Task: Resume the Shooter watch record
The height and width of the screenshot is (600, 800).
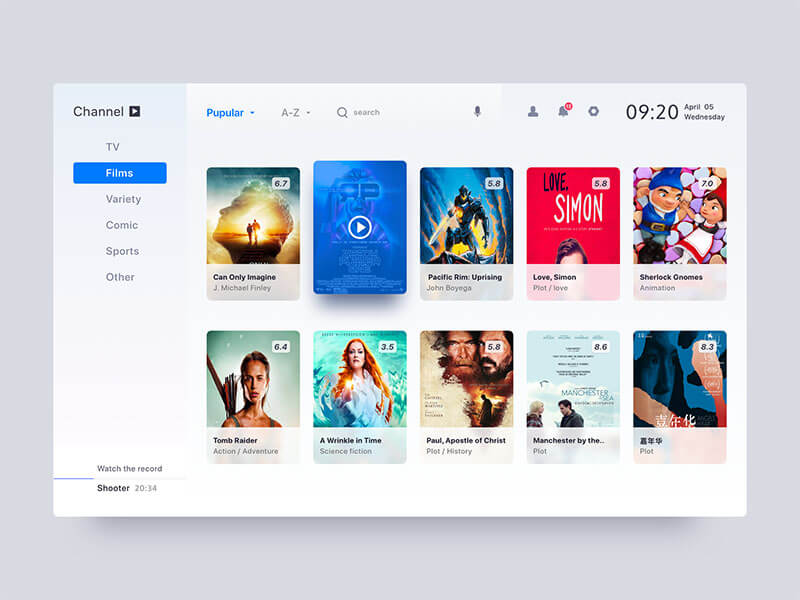Action: [127, 488]
